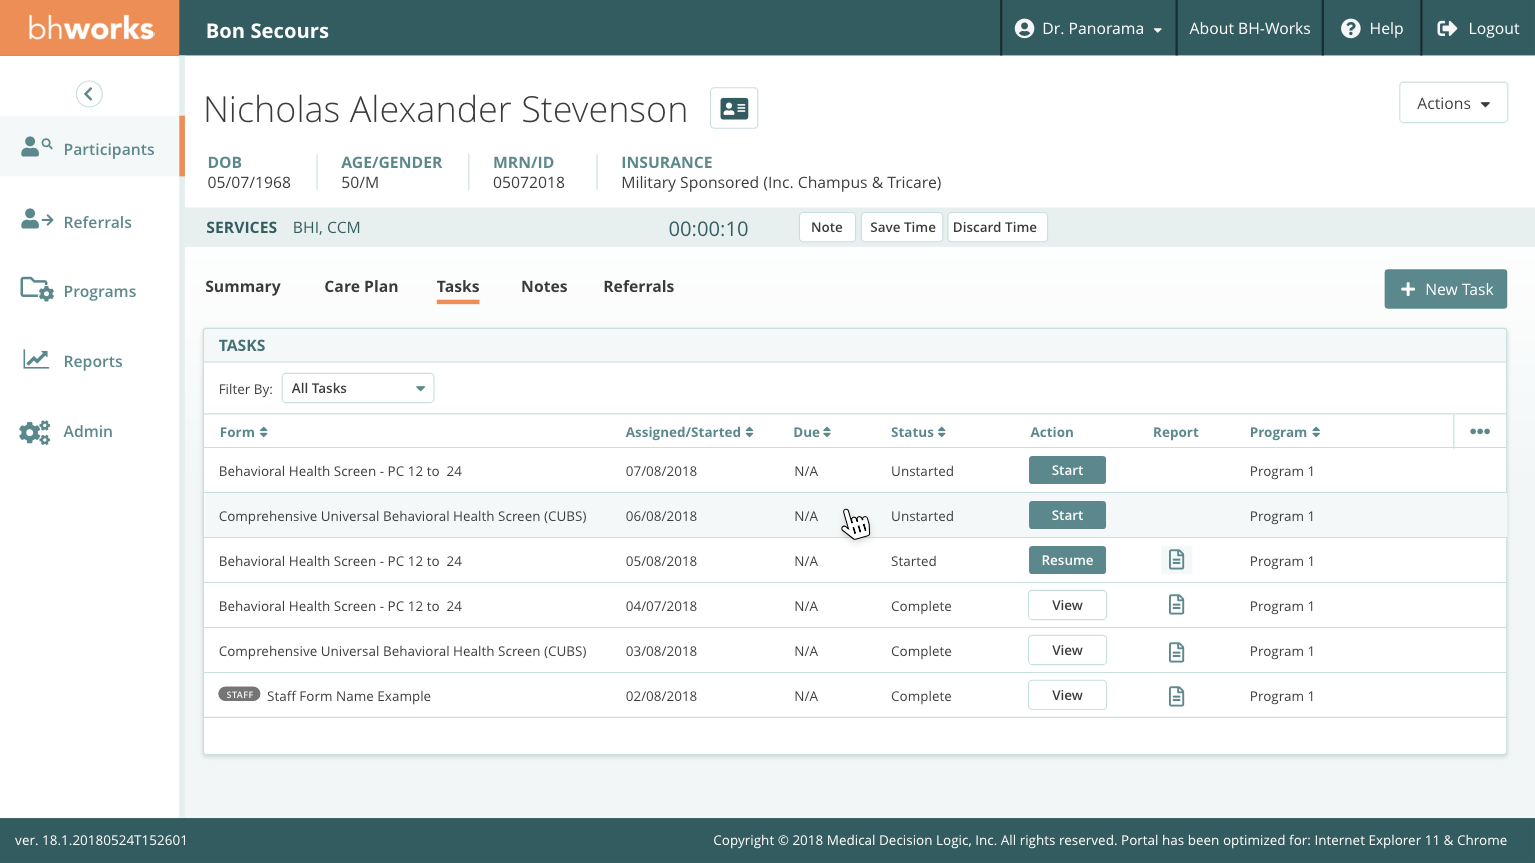Click Program 1 in the Staff Form row
Screen dimensions: 1535x863
(1282, 696)
